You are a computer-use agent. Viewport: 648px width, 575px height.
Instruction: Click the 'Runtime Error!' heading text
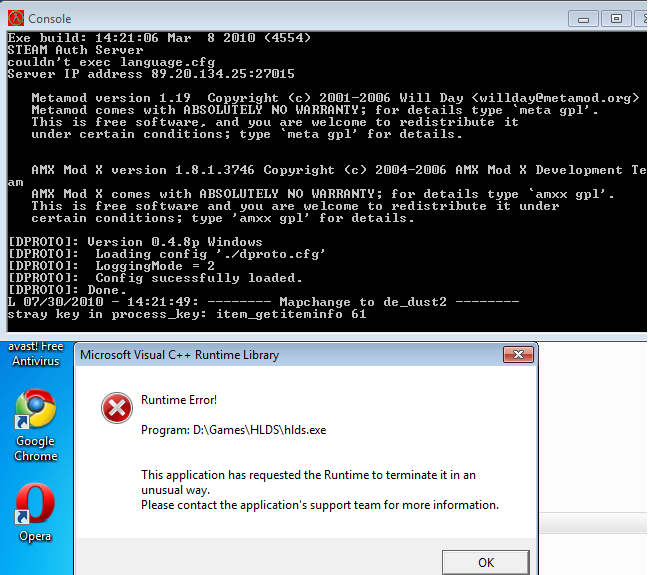[x=179, y=400]
